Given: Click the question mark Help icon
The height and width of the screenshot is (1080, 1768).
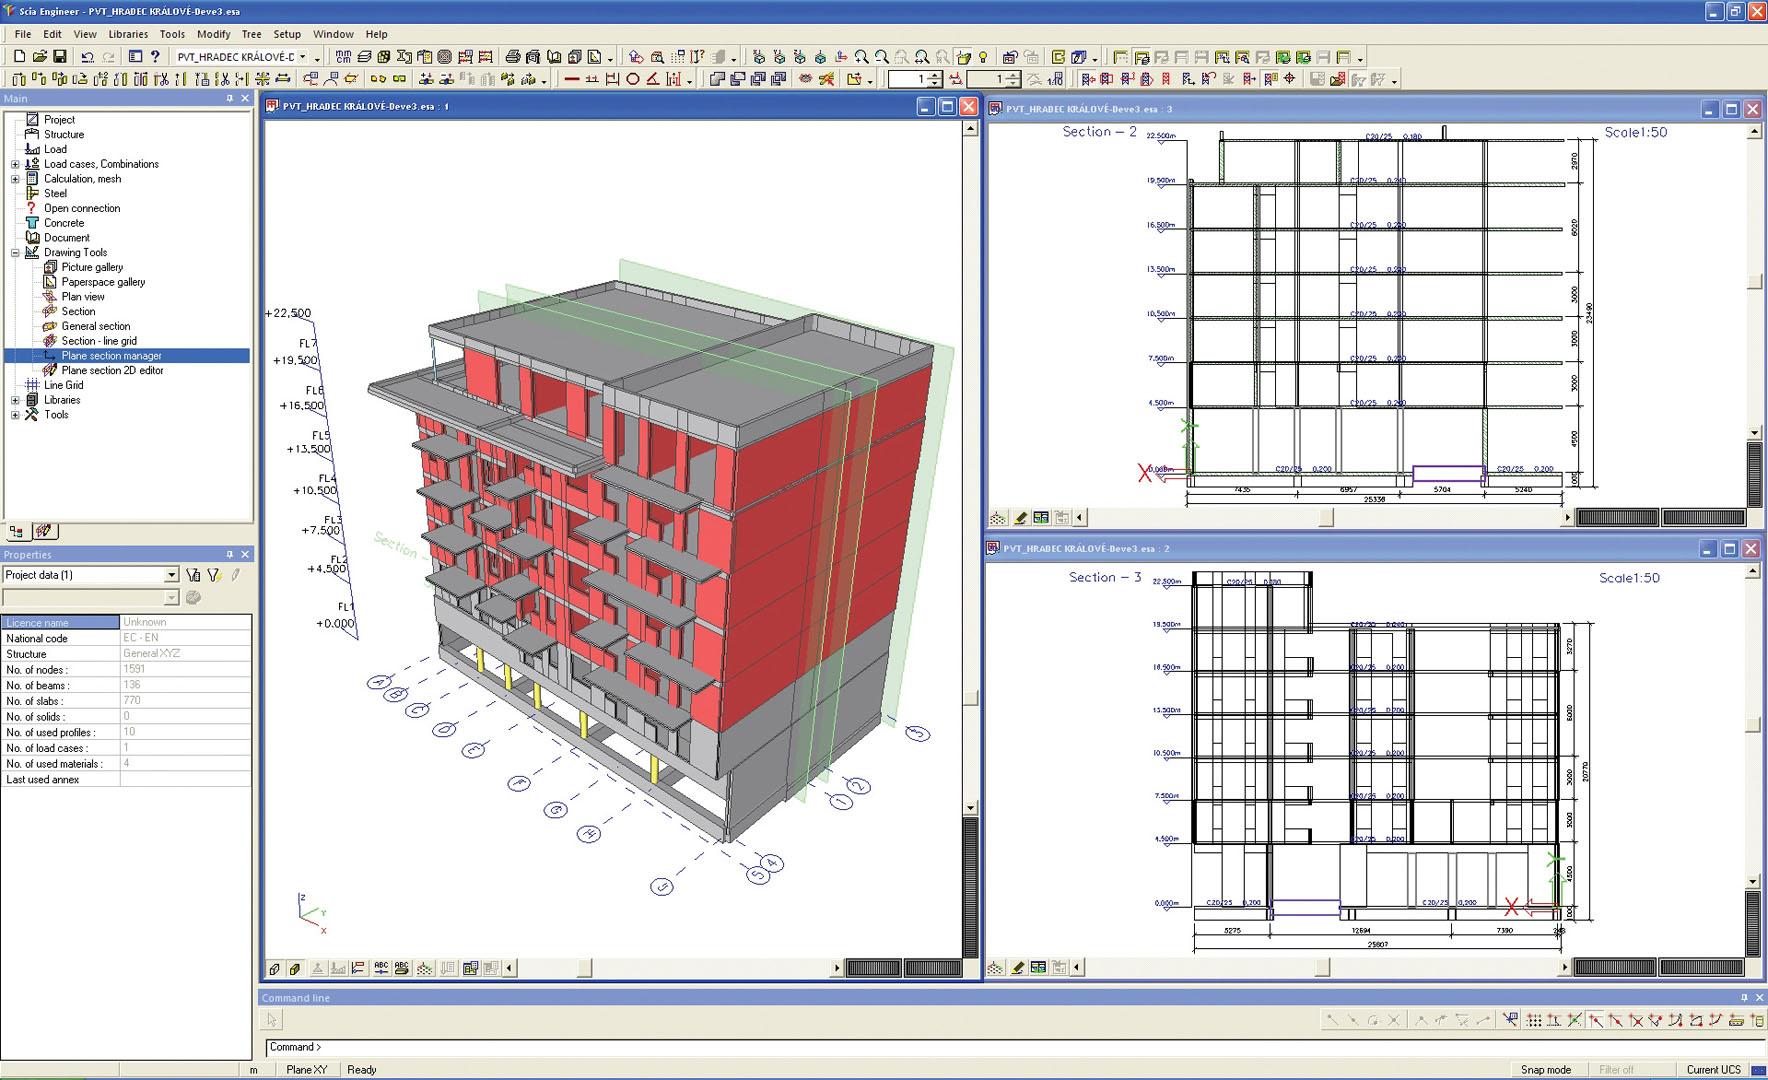Looking at the screenshot, I should click(155, 57).
